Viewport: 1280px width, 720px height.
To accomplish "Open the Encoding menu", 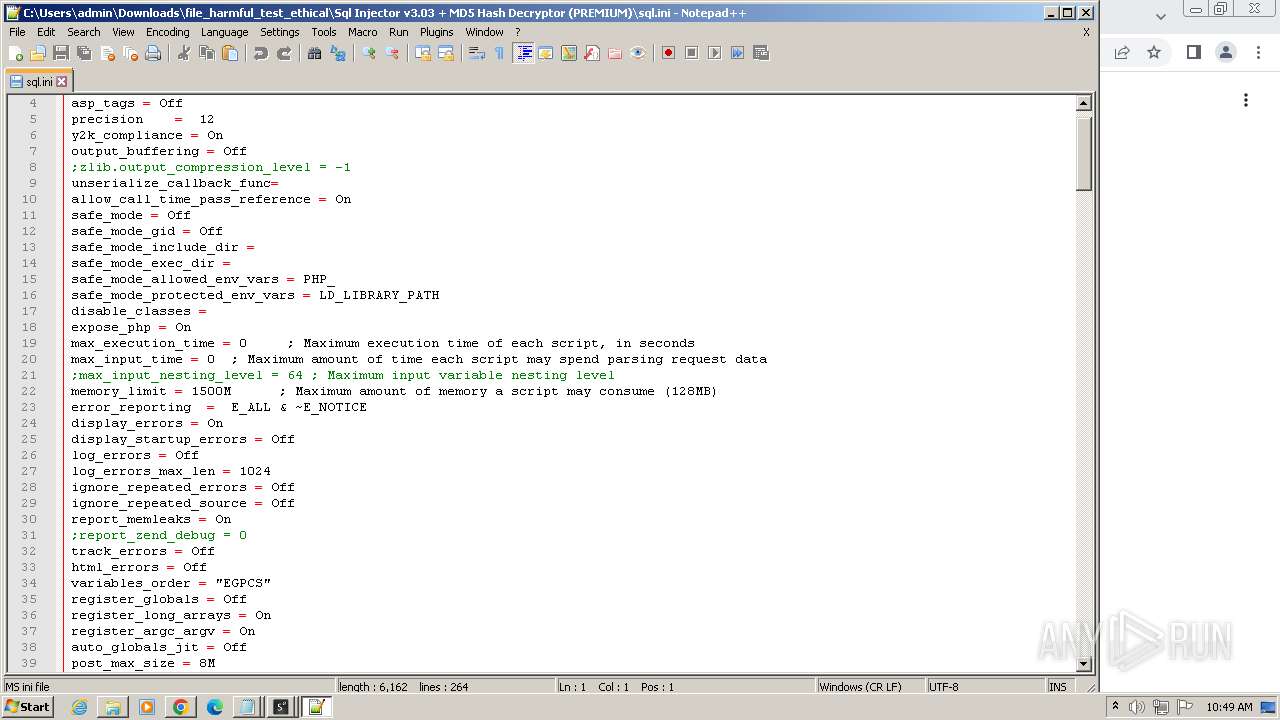I will (167, 32).
